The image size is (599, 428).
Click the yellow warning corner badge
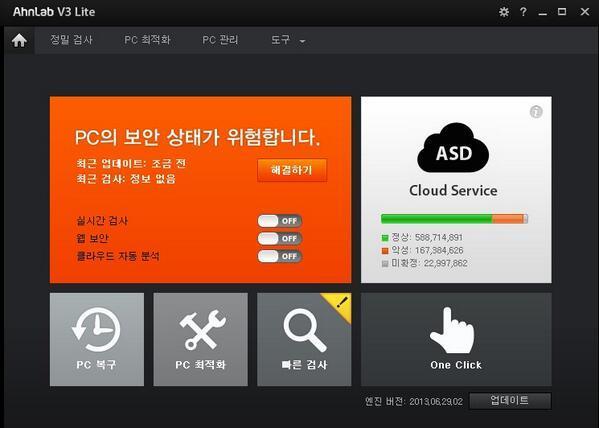[341, 304]
